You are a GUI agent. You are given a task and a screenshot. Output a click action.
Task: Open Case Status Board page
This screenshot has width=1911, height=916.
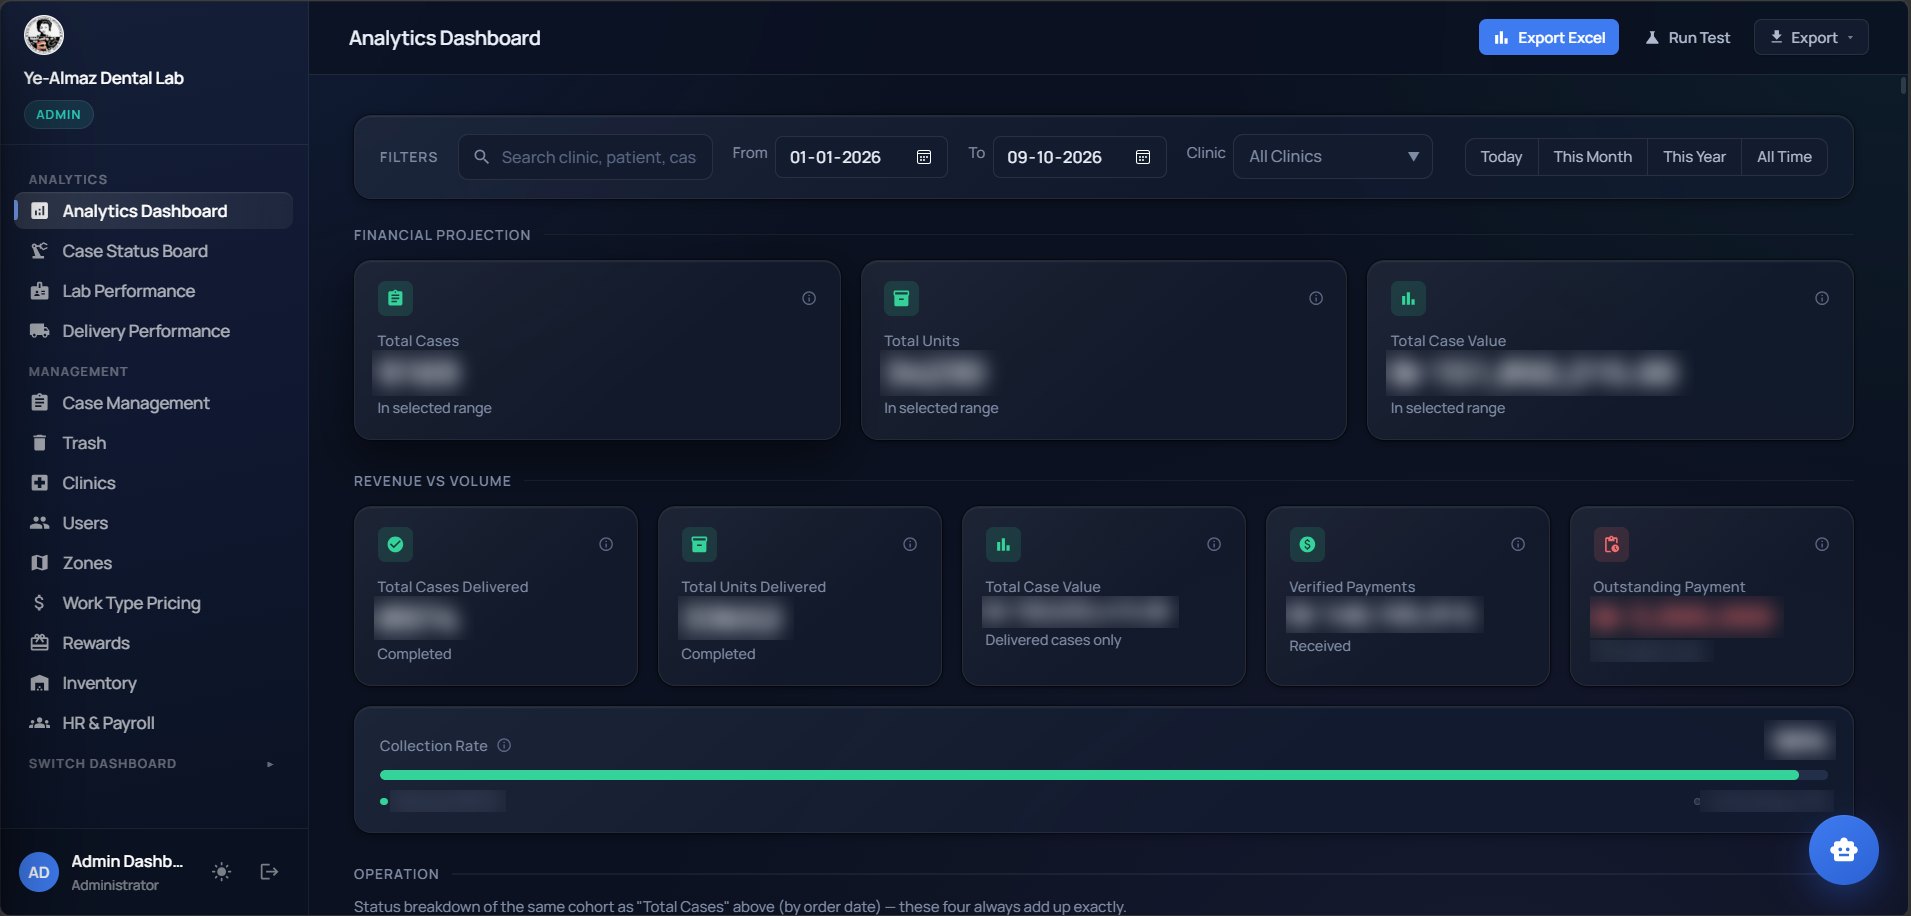pyautogui.click(x=153, y=251)
